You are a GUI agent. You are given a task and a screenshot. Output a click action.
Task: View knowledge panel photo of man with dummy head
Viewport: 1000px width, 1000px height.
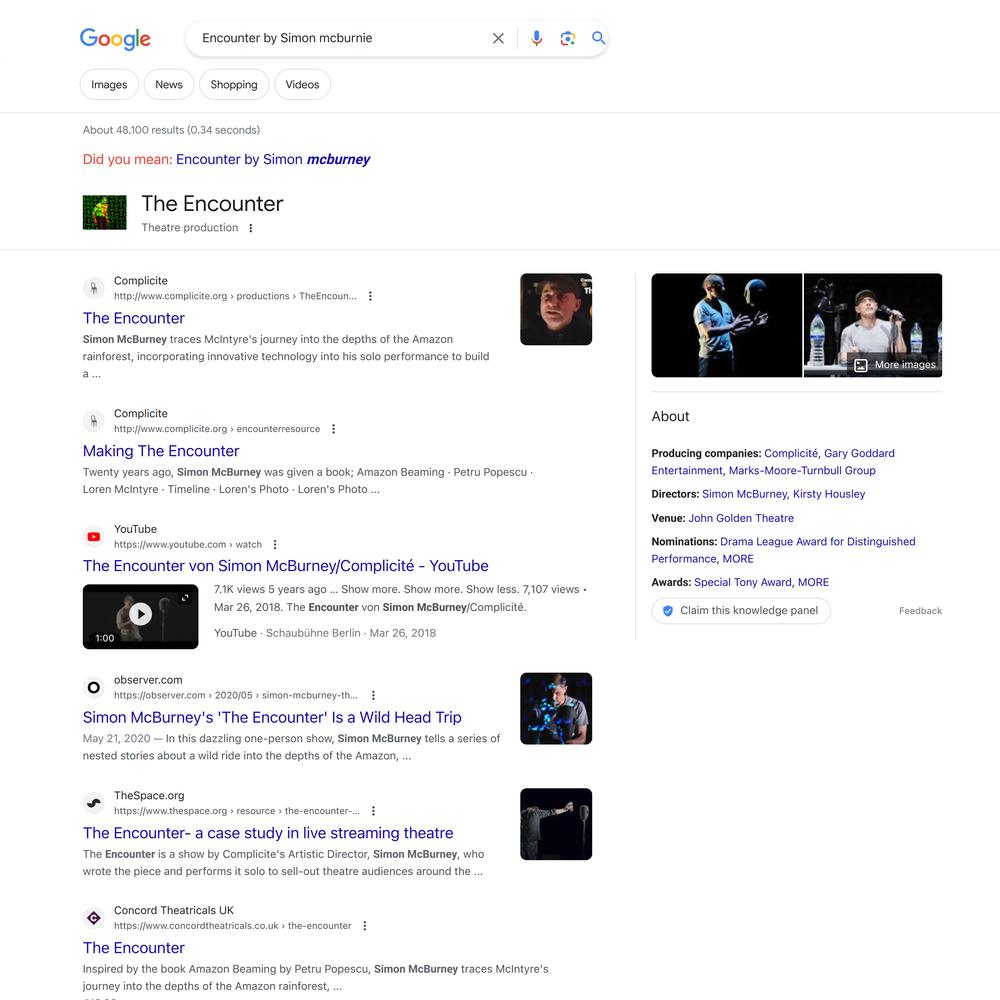[x=726, y=325]
